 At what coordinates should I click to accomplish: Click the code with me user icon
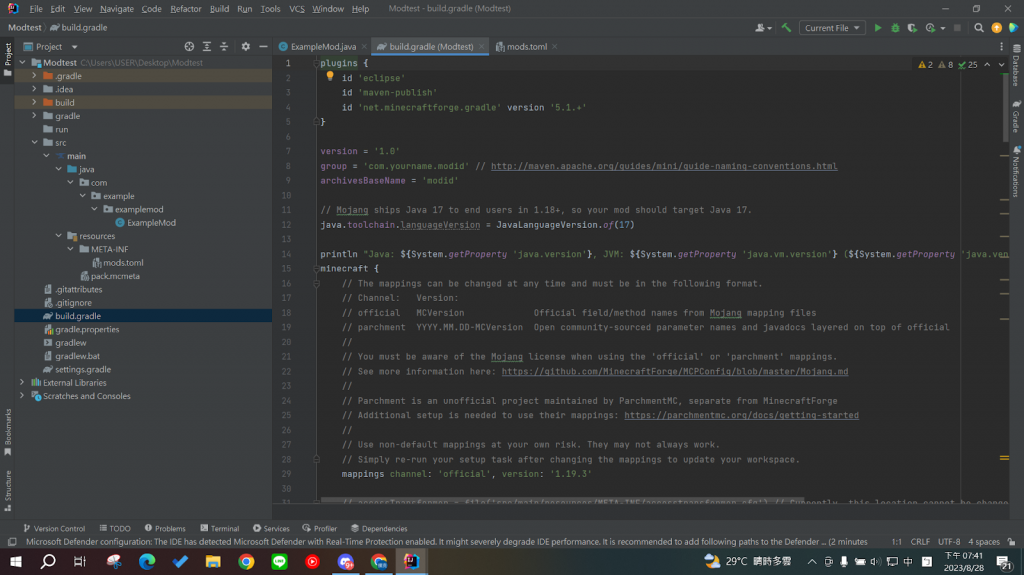click(763, 28)
